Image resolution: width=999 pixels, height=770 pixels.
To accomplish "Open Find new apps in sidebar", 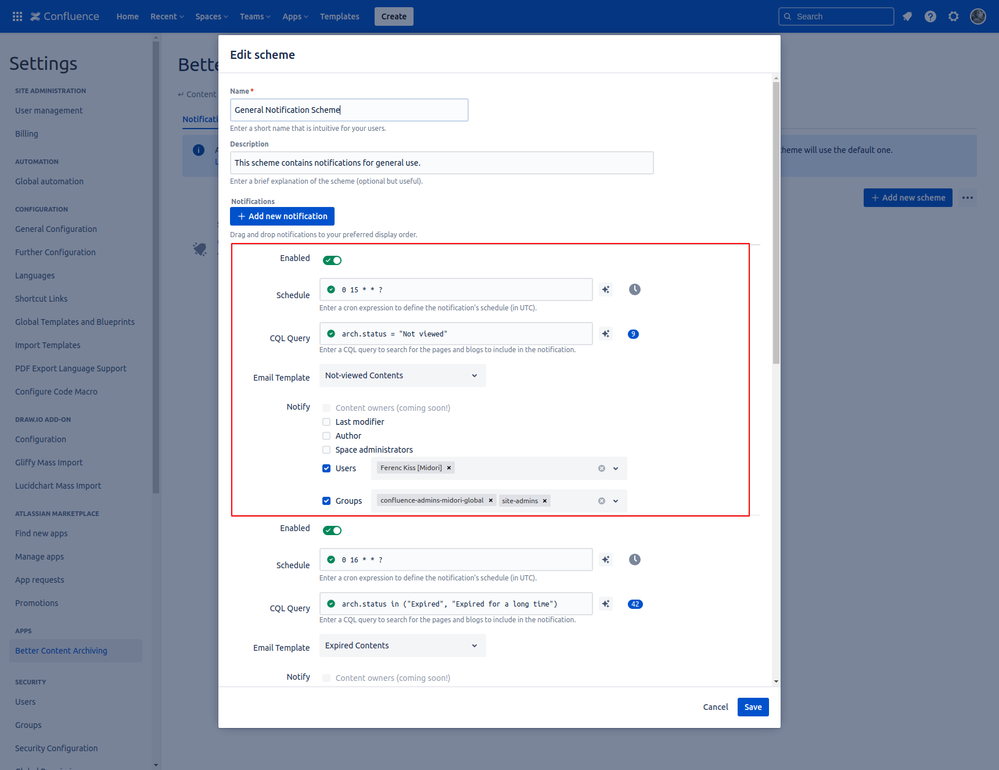I will (41, 534).
